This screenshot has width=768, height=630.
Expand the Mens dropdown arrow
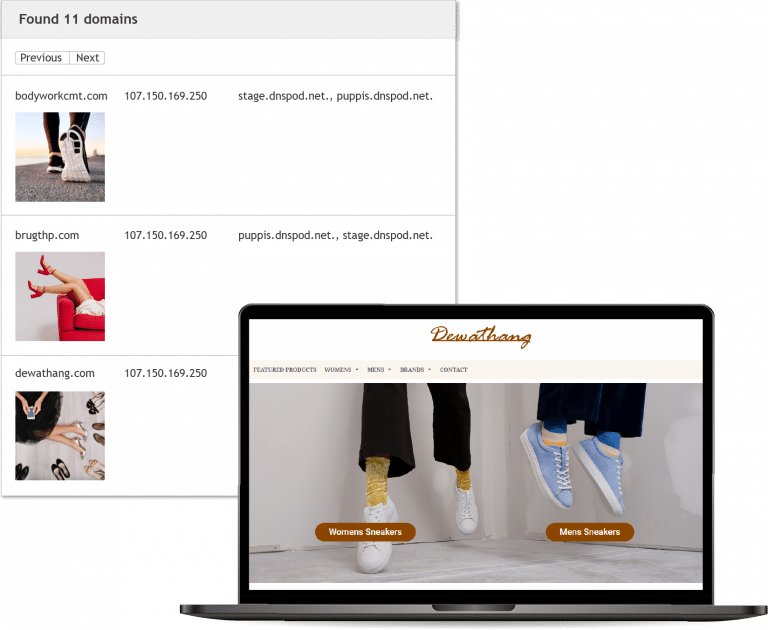pos(390,370)
